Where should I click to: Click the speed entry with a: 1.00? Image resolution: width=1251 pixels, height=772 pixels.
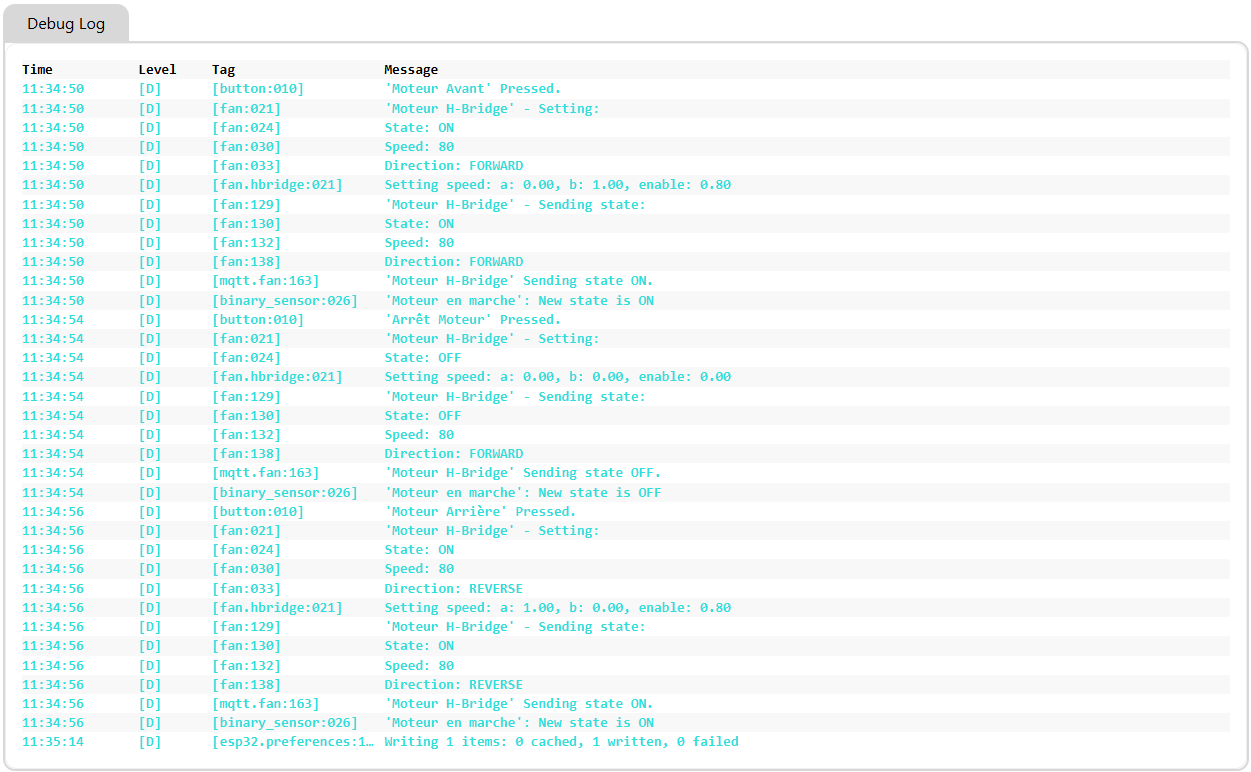pyautogui.click(x=557, y=608)
